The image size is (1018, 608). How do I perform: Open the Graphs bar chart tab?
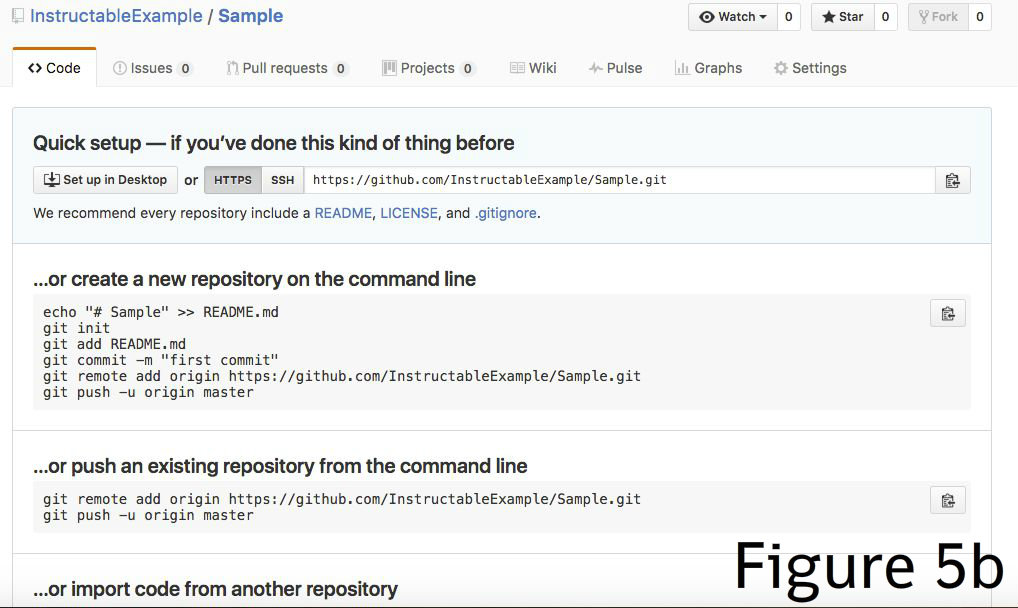pyautogui.click(x=708, y=68)
